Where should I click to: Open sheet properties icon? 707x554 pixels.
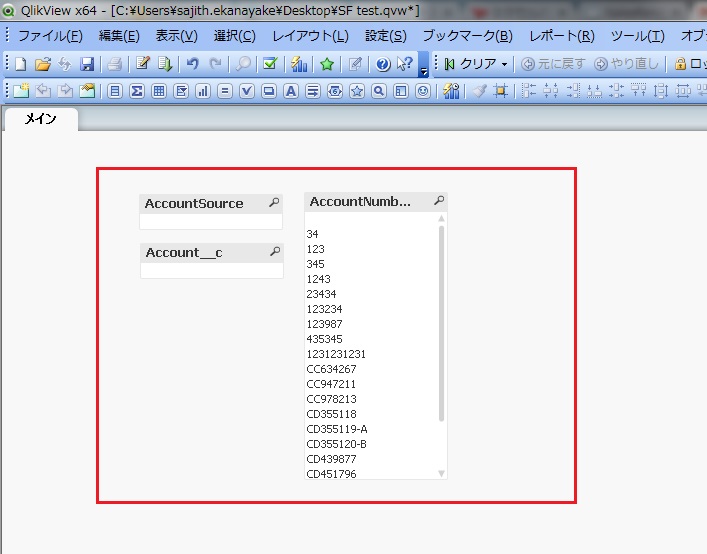click(87, 91)
